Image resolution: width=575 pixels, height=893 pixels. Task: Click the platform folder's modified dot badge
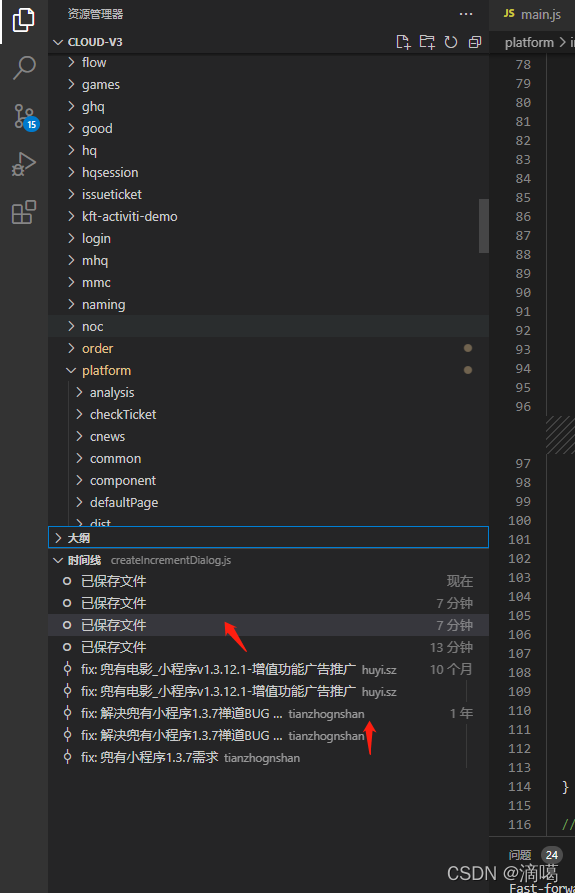click(467, 370)
